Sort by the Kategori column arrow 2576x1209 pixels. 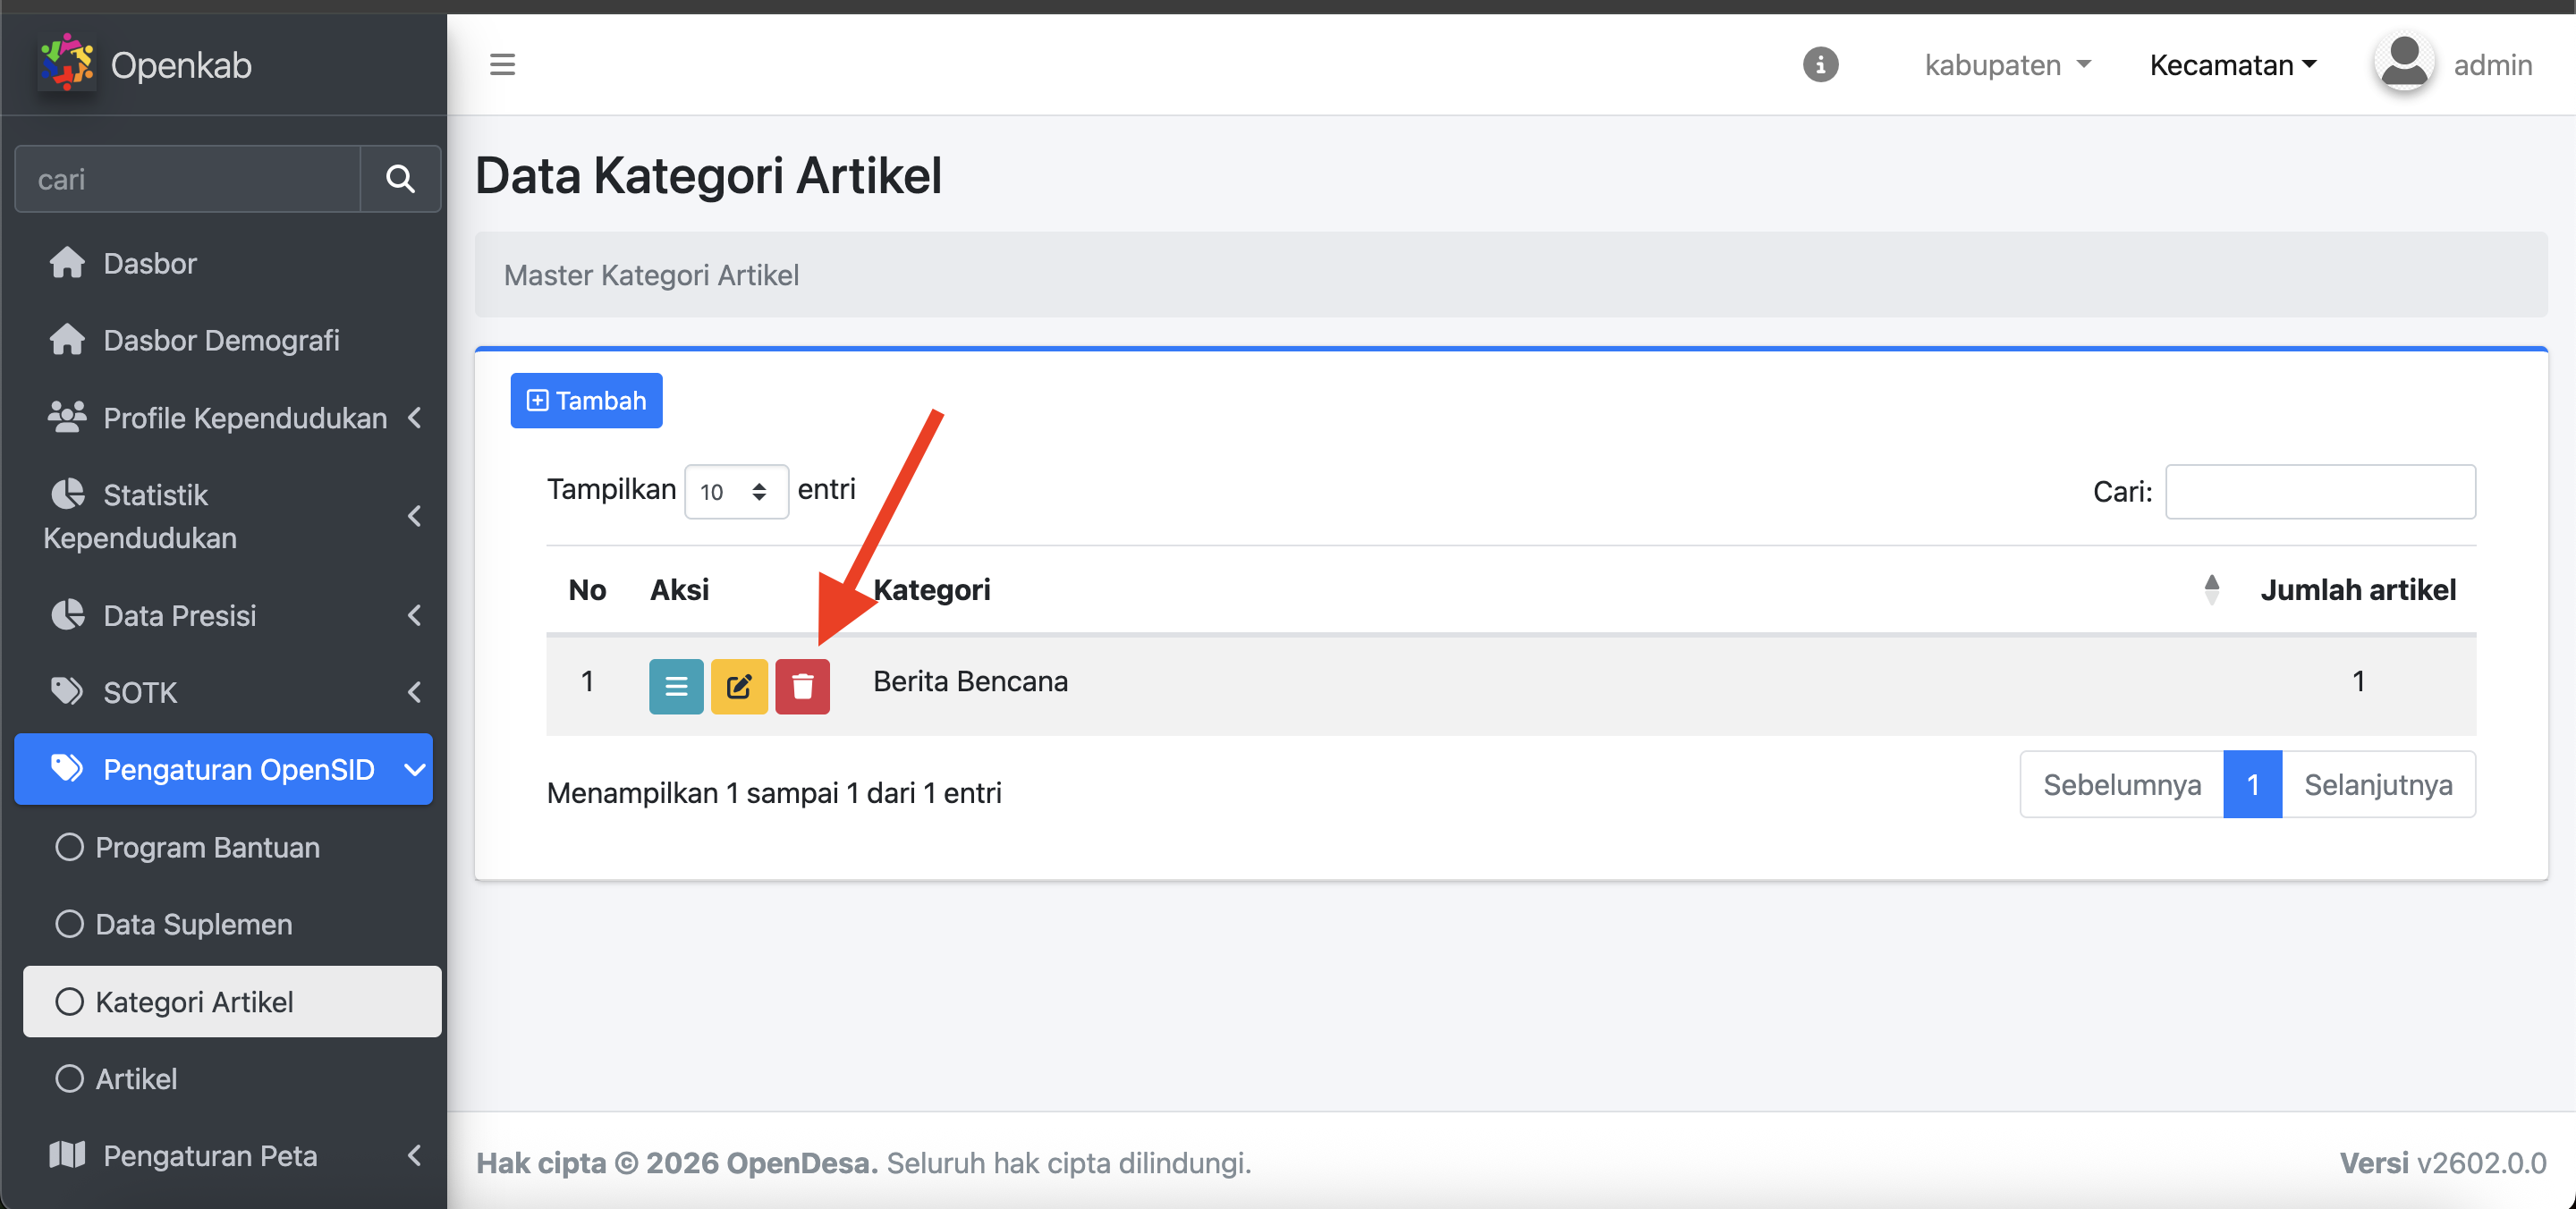2211,590
